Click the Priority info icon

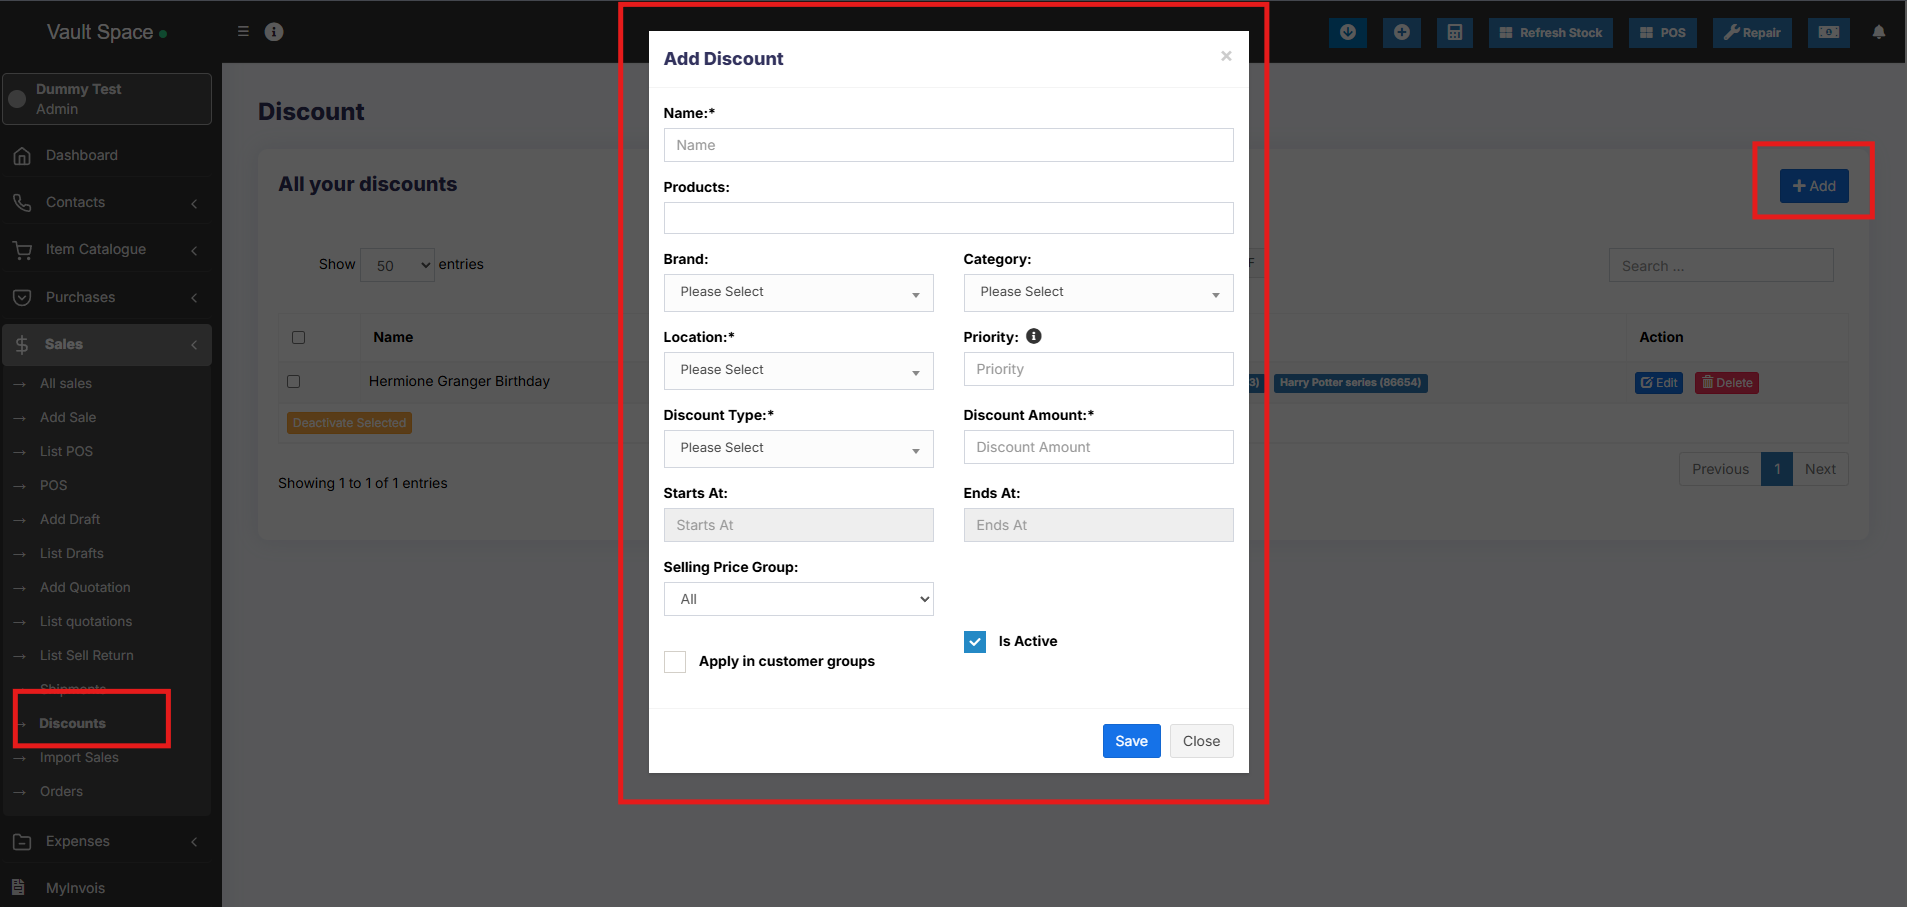[1034, 337]
